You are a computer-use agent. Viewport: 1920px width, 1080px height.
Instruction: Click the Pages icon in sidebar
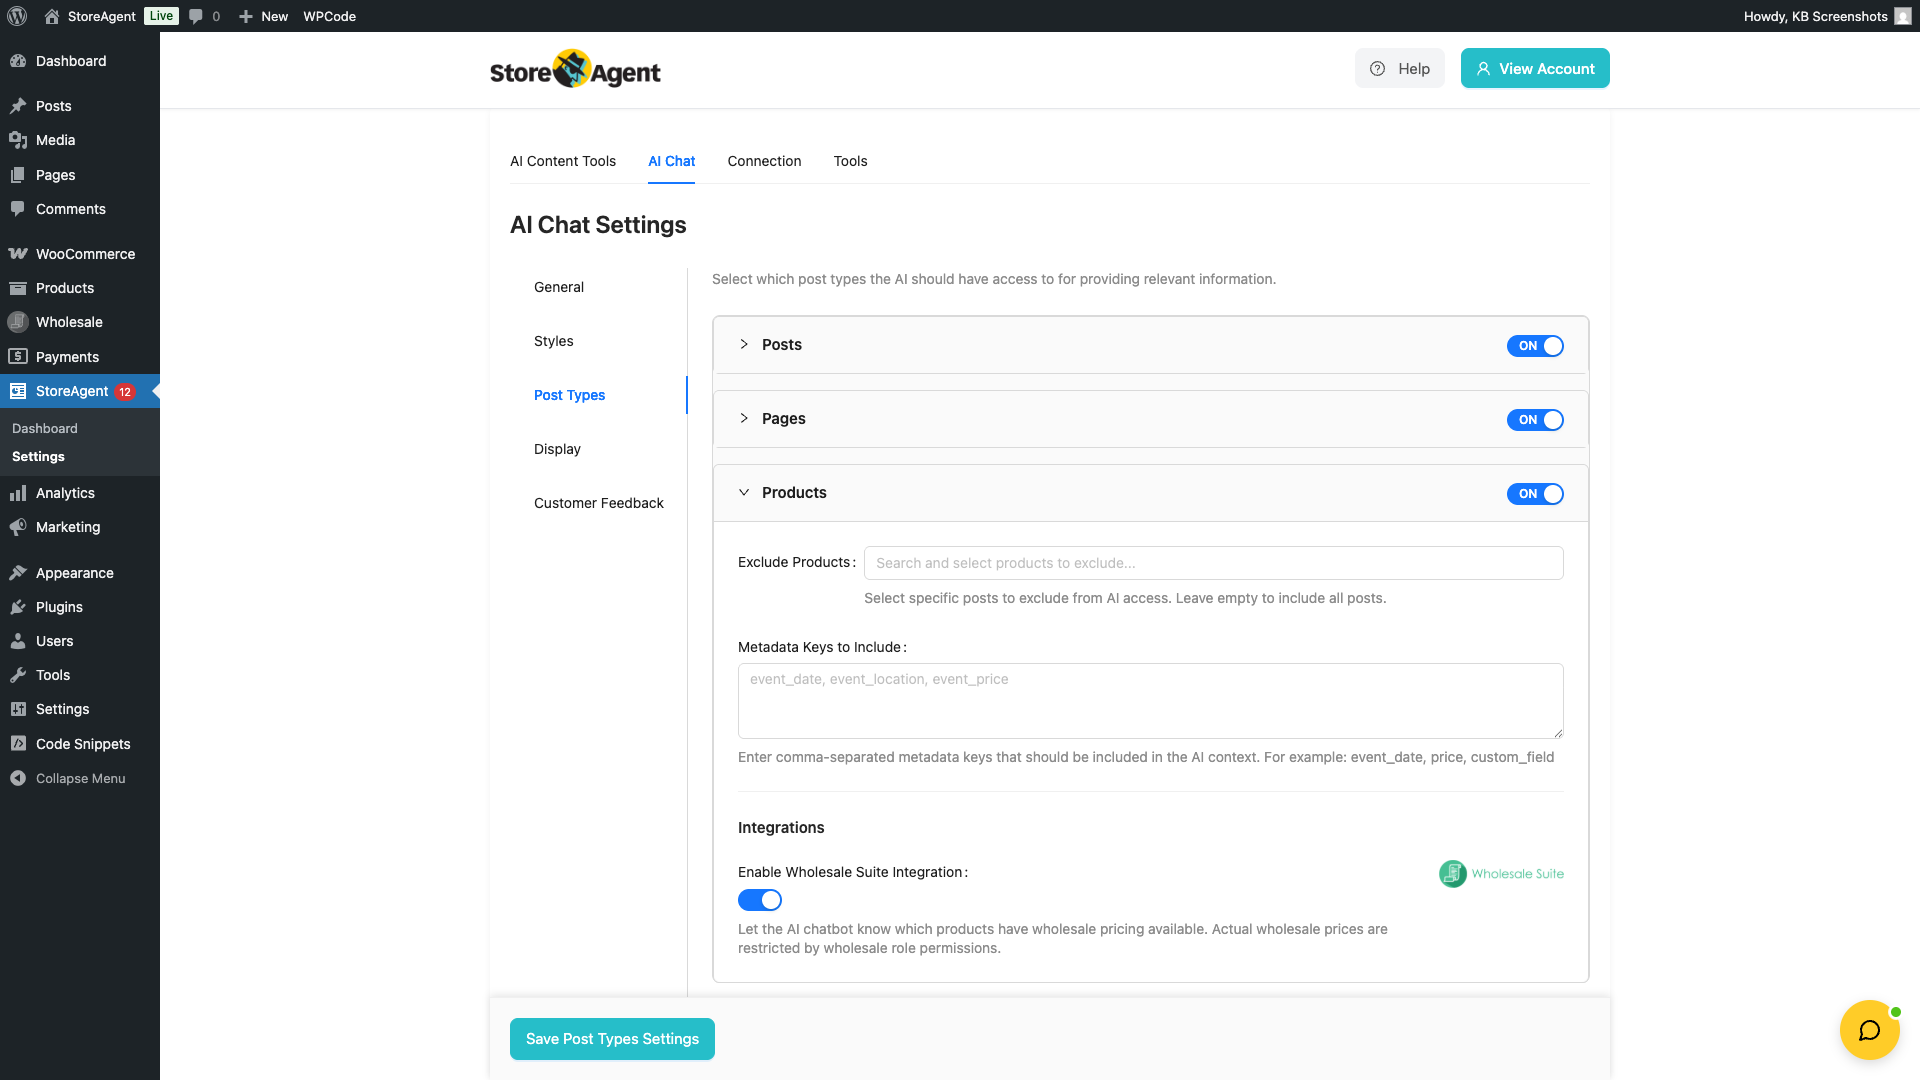tap(18, 175)
